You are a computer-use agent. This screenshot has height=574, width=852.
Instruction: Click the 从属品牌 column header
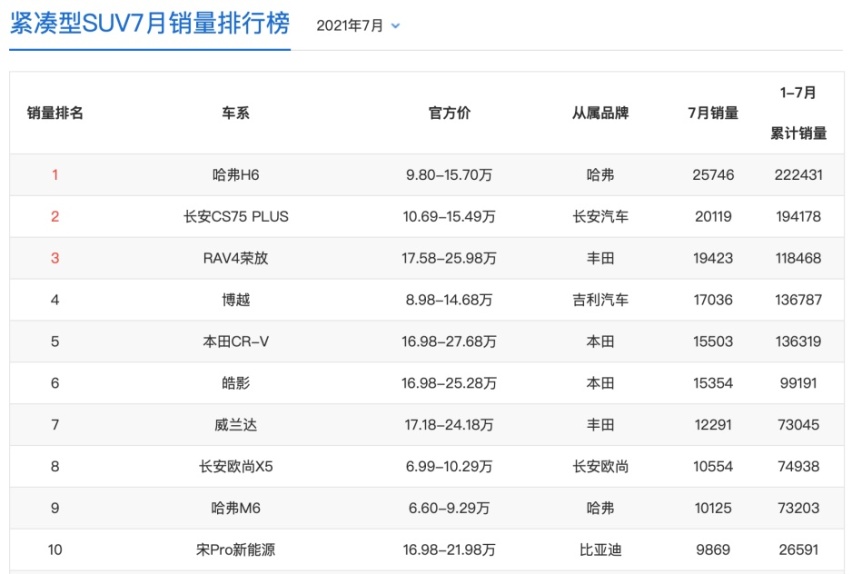pyautogui.click(x=600, y=113)
